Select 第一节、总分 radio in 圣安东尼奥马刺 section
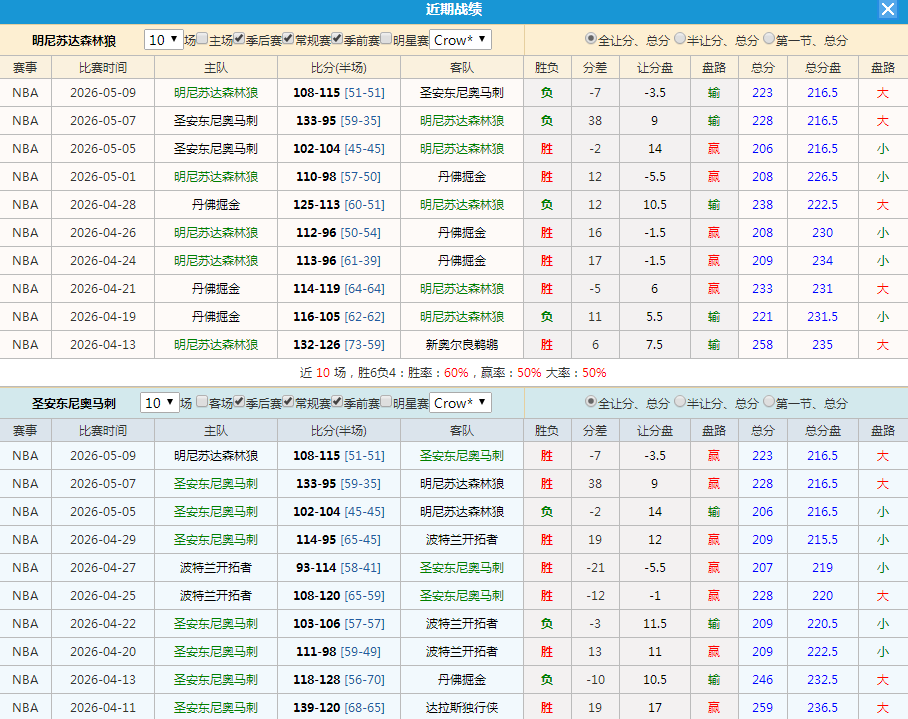Viewport: 908px width, 719px height. (768, 401)
